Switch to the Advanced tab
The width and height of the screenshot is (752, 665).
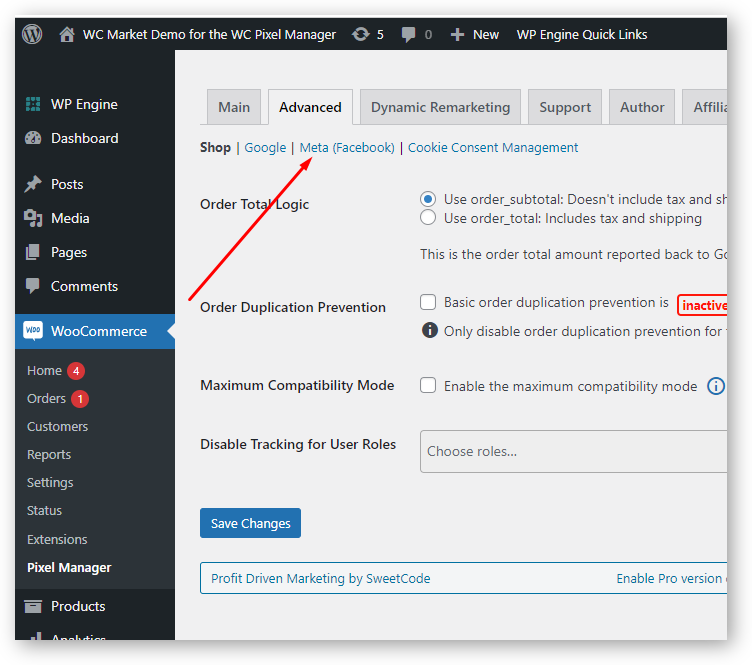310,107
